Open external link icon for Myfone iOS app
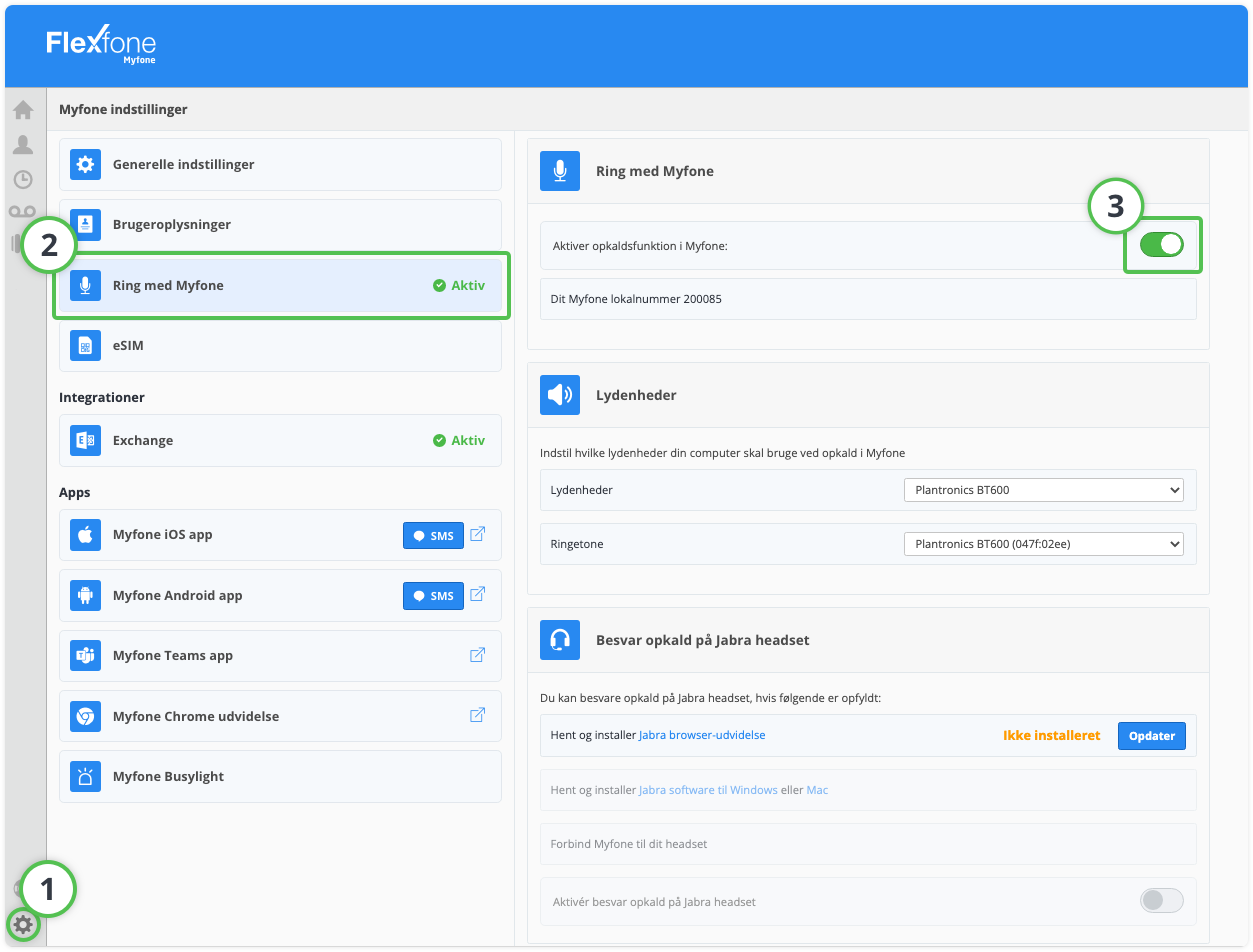This screenshot has width=1253, height=952. [478, 534]
